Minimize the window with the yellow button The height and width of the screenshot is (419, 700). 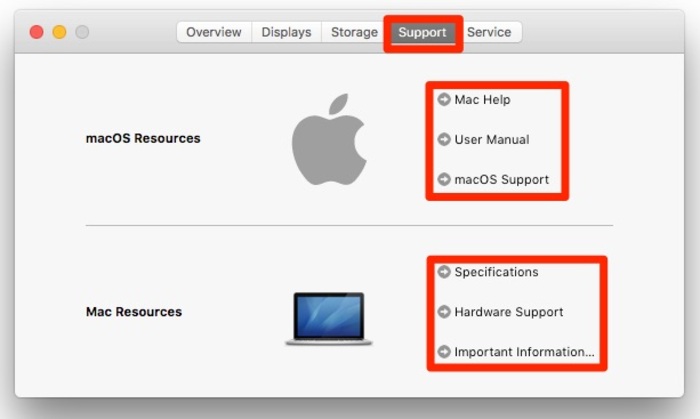pos(59,32)
